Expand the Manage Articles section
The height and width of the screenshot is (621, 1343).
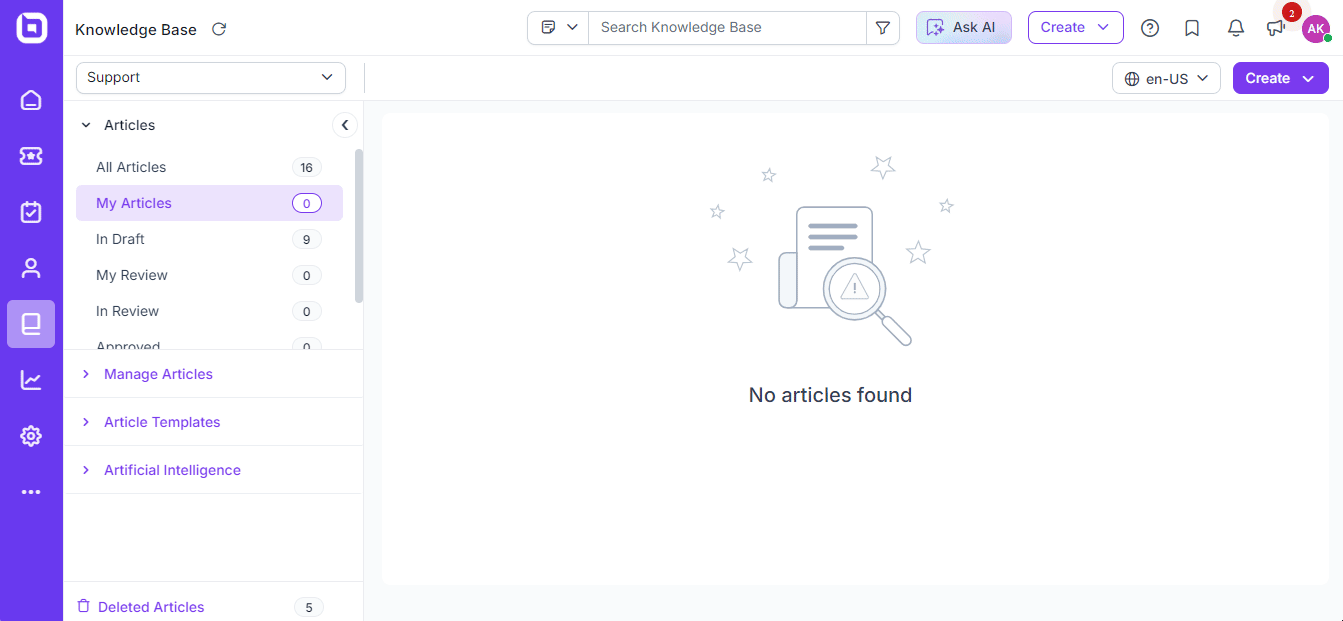click(x=86, y=374)
